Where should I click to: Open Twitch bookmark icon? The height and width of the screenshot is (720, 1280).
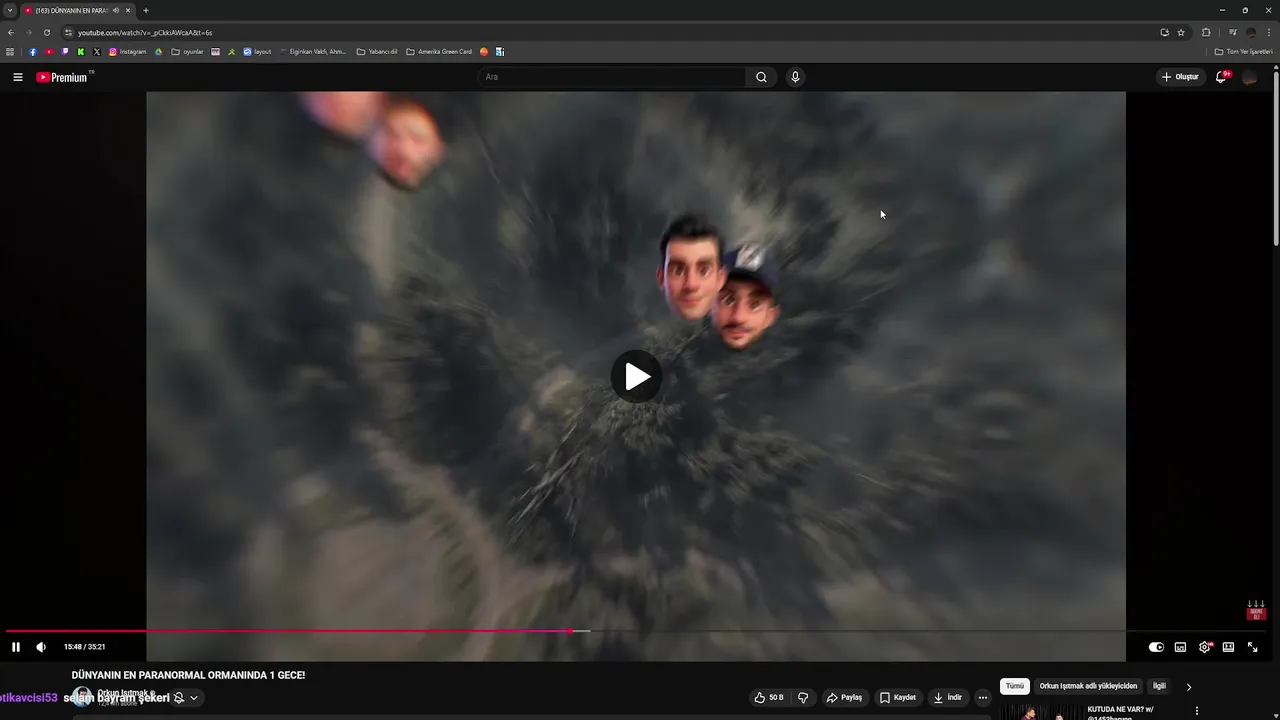coord(65,51)
